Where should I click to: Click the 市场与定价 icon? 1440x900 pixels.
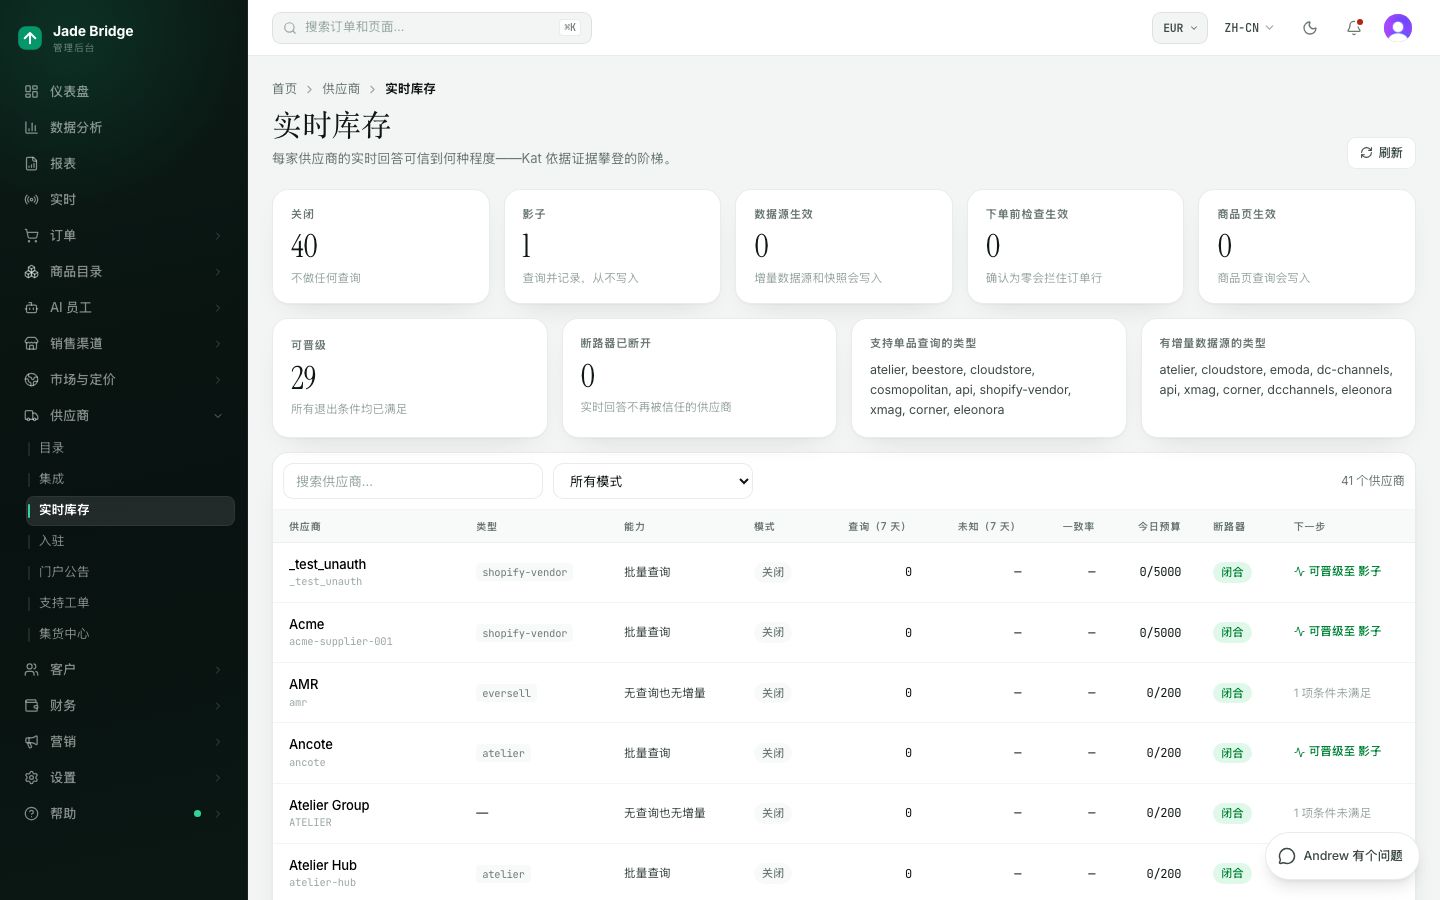(32, 379)
